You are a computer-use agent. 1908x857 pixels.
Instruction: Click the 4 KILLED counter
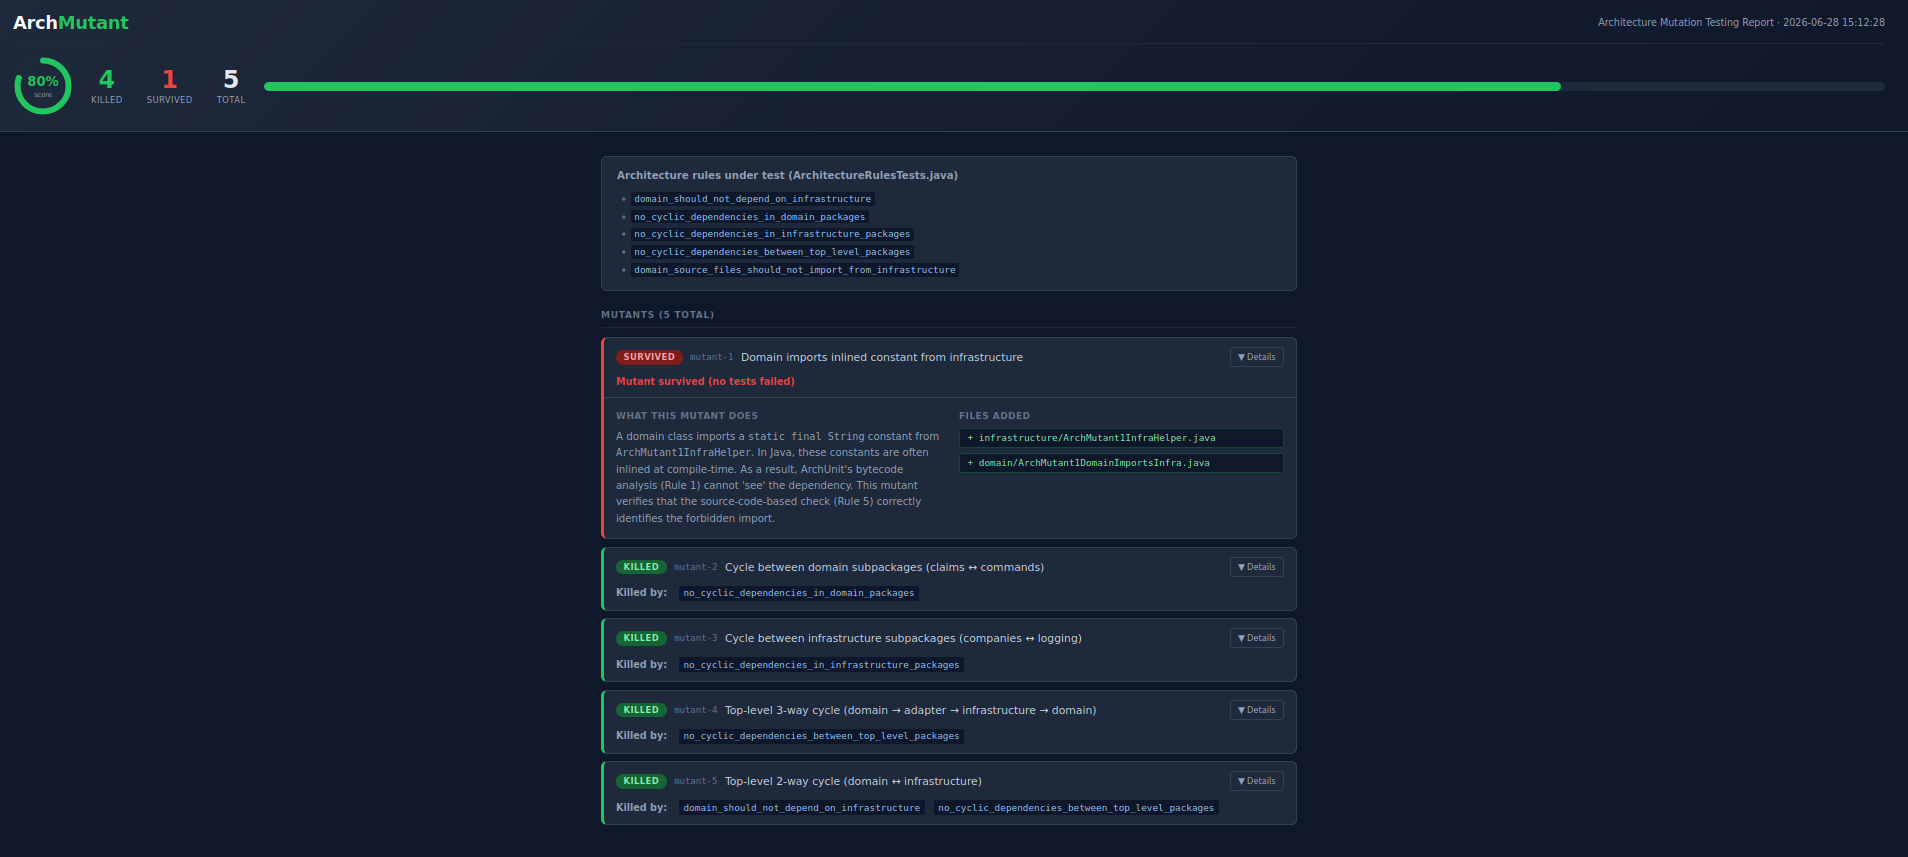click(x=107, y=86)
